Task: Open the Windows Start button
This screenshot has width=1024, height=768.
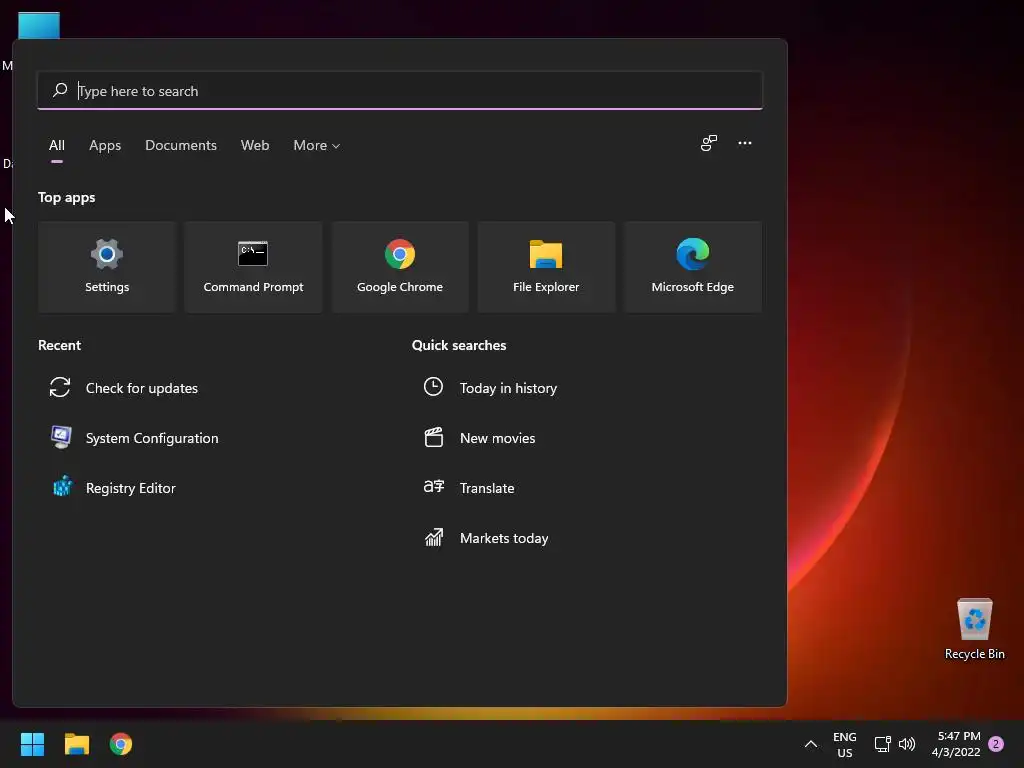Action: 32,744
